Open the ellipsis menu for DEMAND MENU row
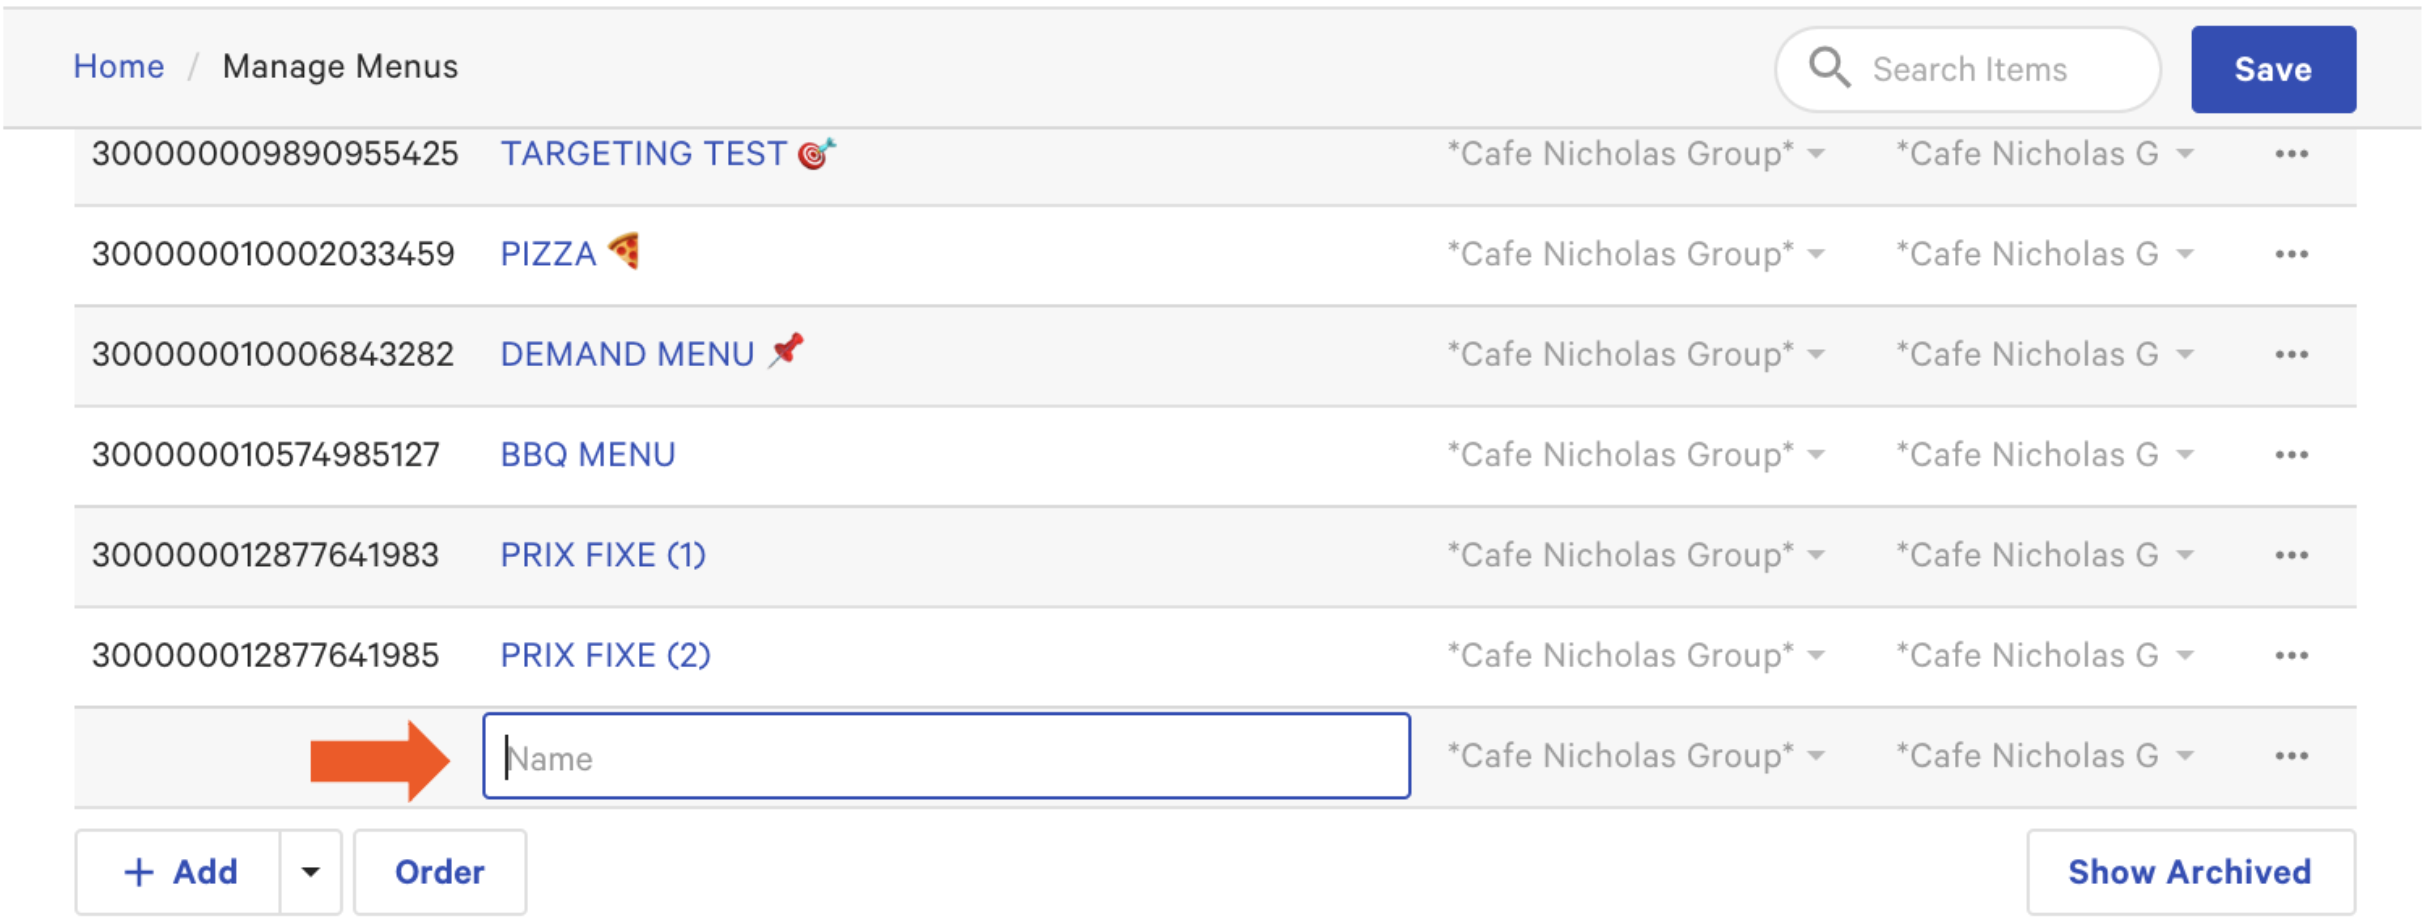Screen dimensions: 2424x922 click(2292, 354)
